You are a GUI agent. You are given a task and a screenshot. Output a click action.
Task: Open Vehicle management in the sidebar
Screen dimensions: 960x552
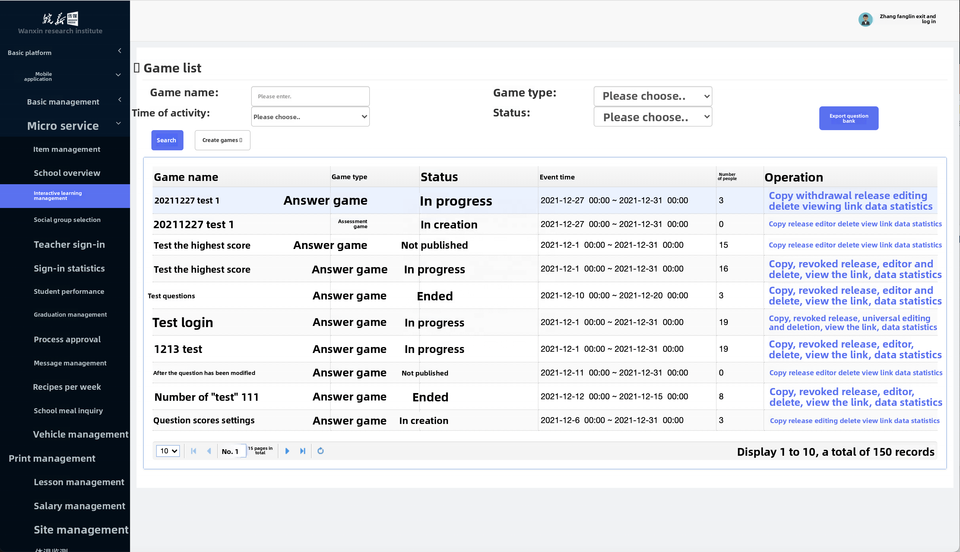[x=80, y=434]
